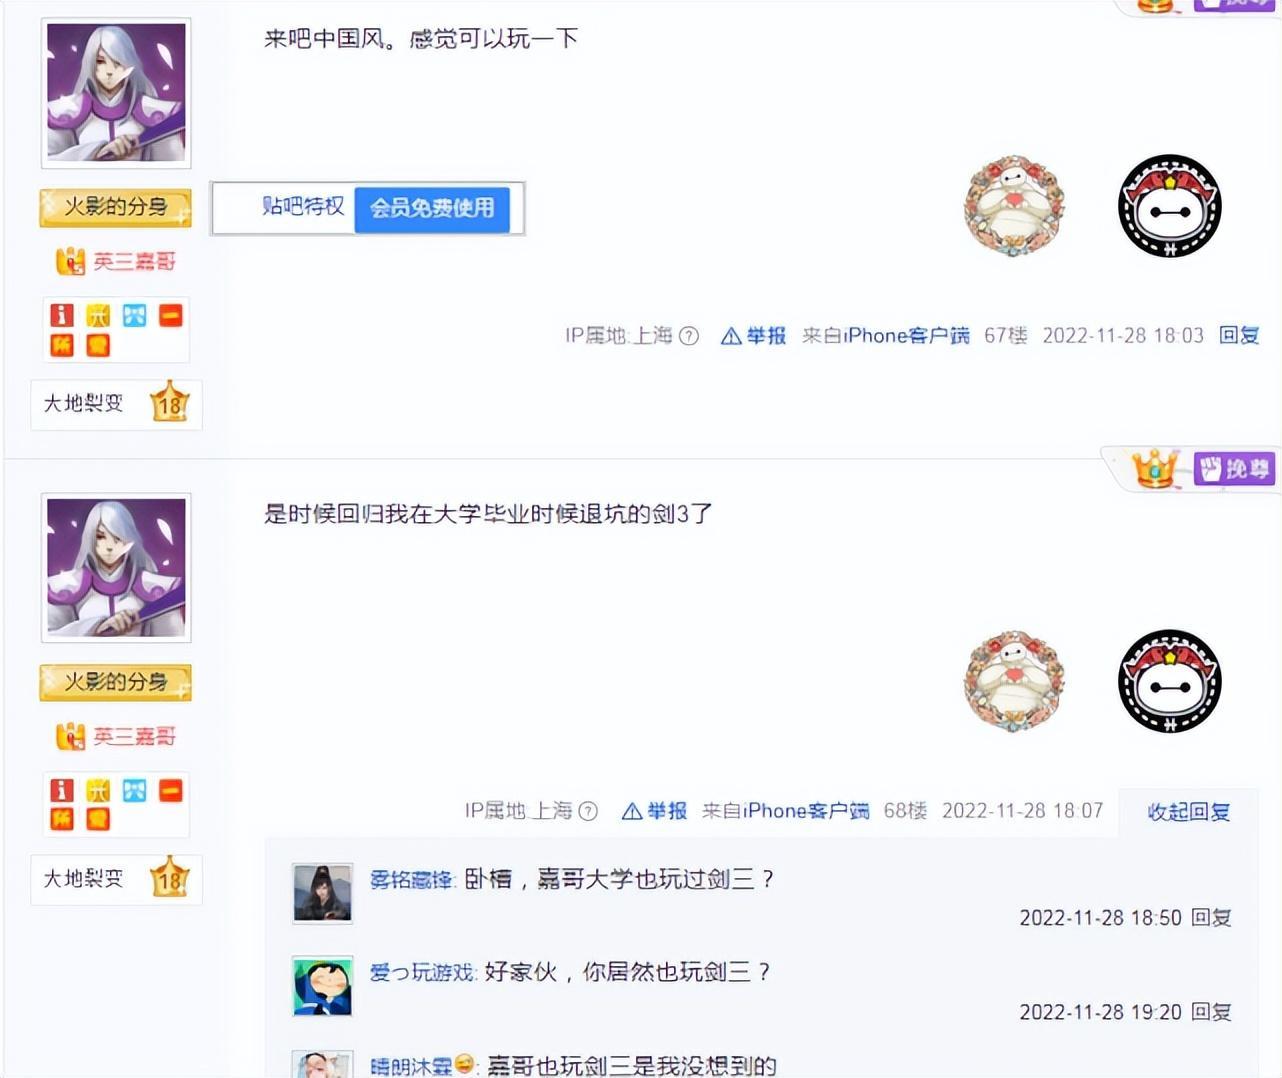Click the 举报 warning icon on floor 67
The width and height of the screenshot is (1282, 1078).
click(731, 336)
